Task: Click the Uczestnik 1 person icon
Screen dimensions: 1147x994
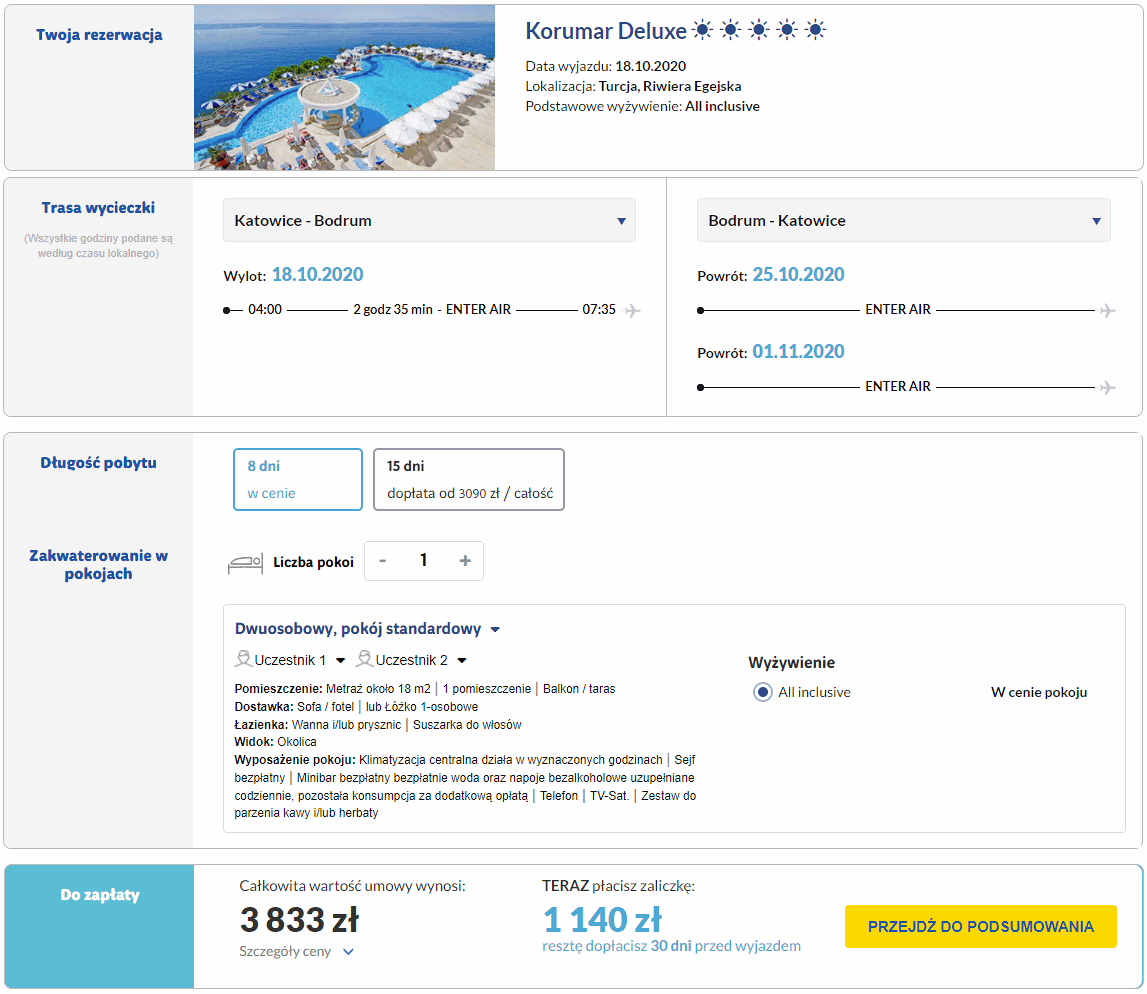Action: [244, 660]
